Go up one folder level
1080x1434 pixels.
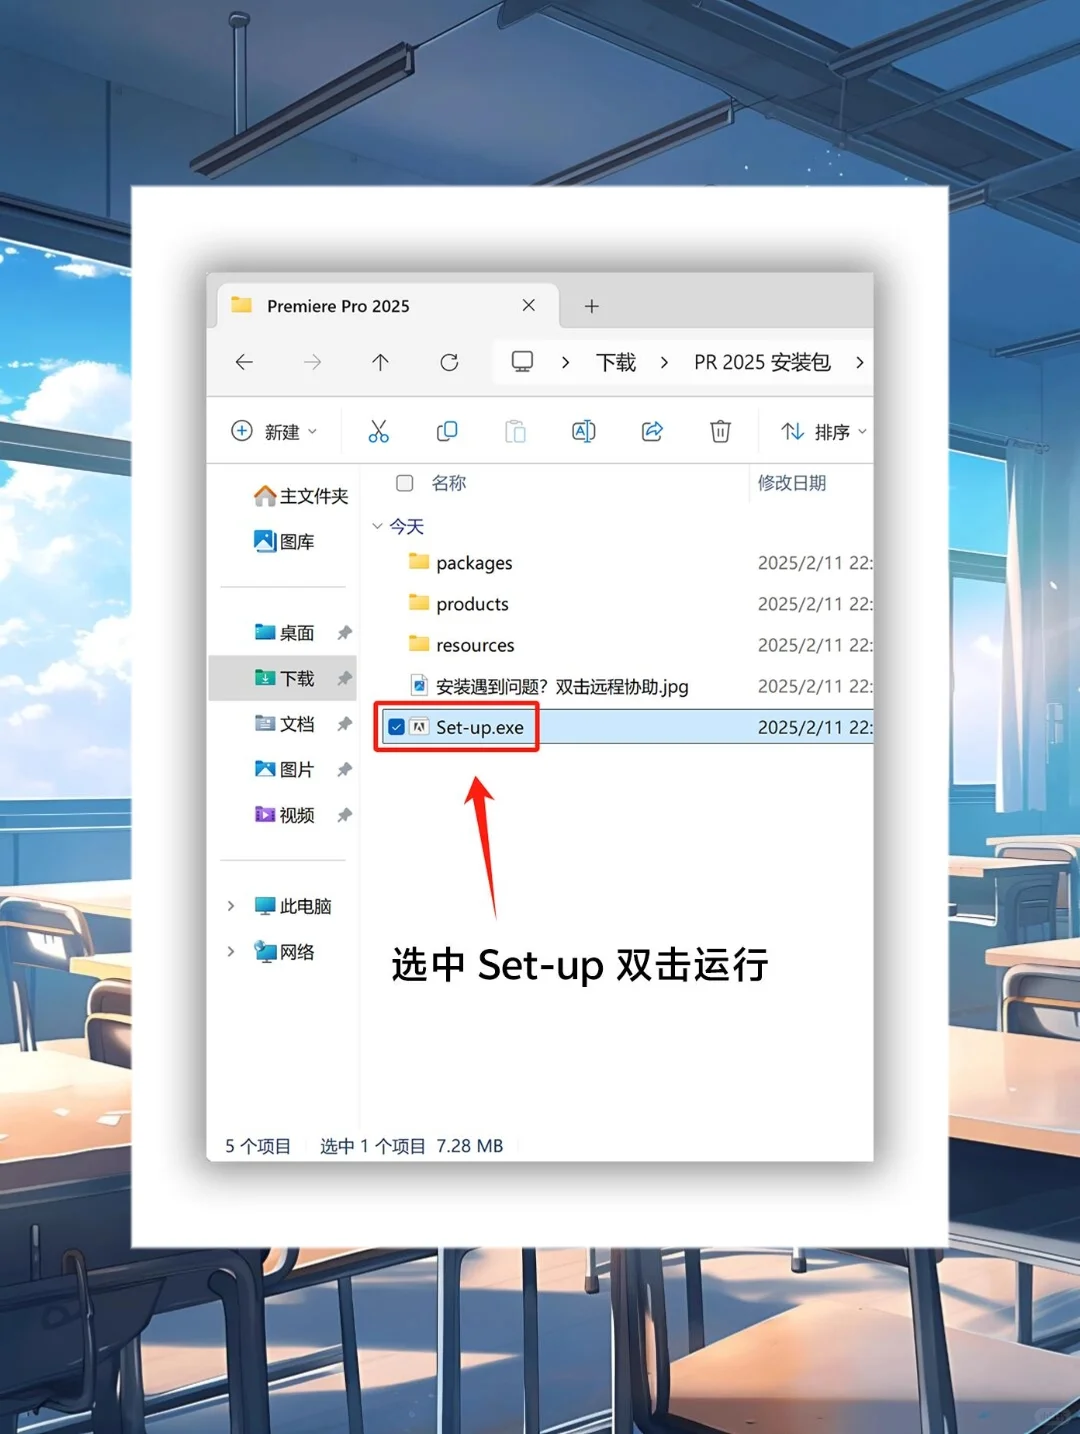(380, 362)
